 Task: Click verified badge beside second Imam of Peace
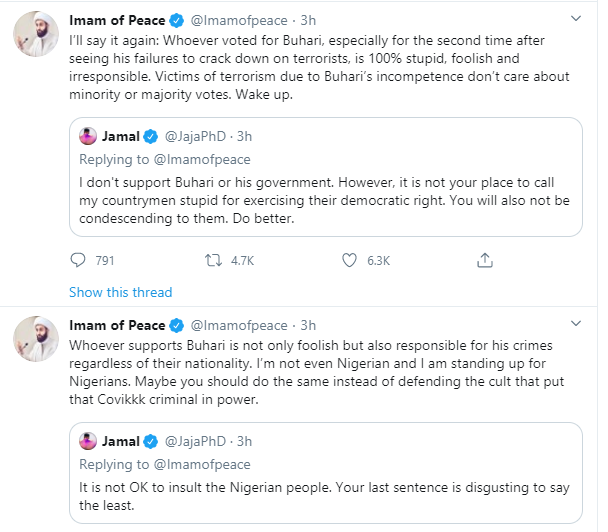click(177, 325)
